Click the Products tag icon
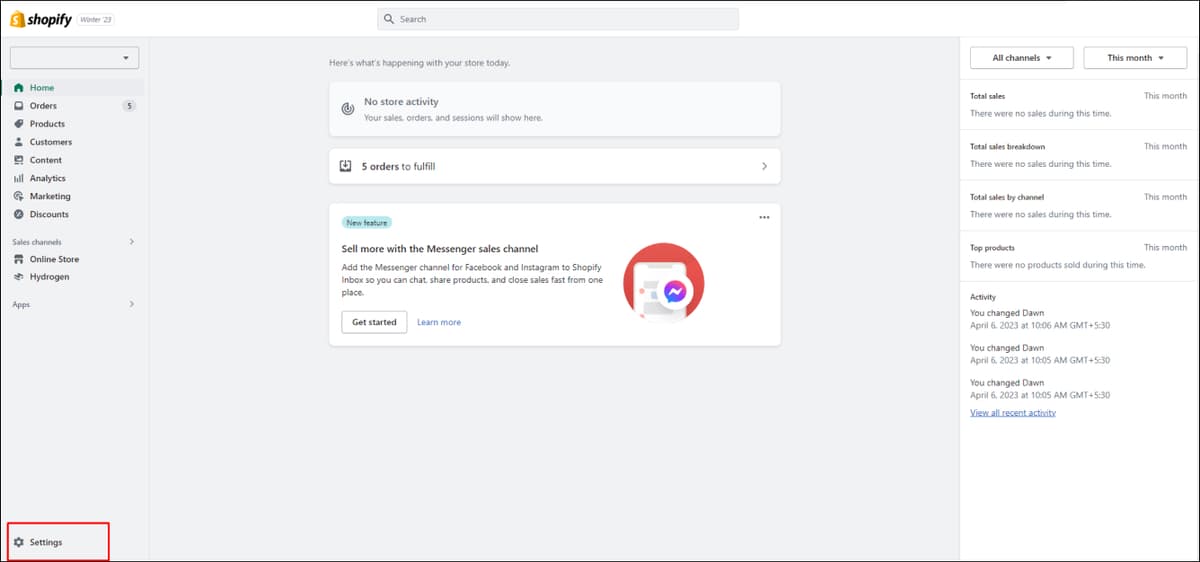This screenshot has height=562, width=1200. 18,124
